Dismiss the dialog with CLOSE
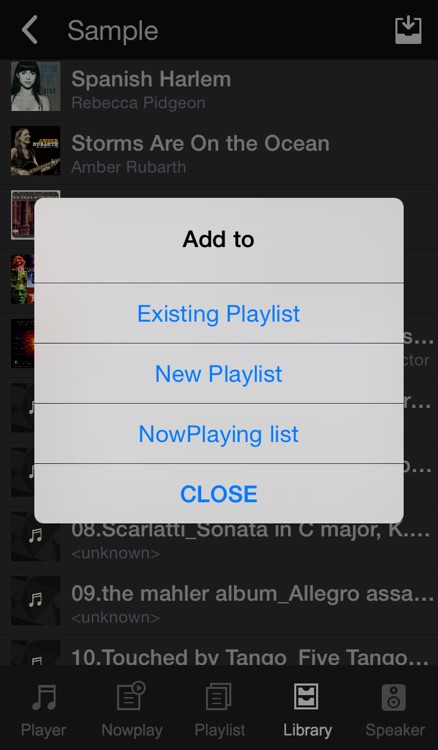The image size is (438, 750). coord(219,494)
